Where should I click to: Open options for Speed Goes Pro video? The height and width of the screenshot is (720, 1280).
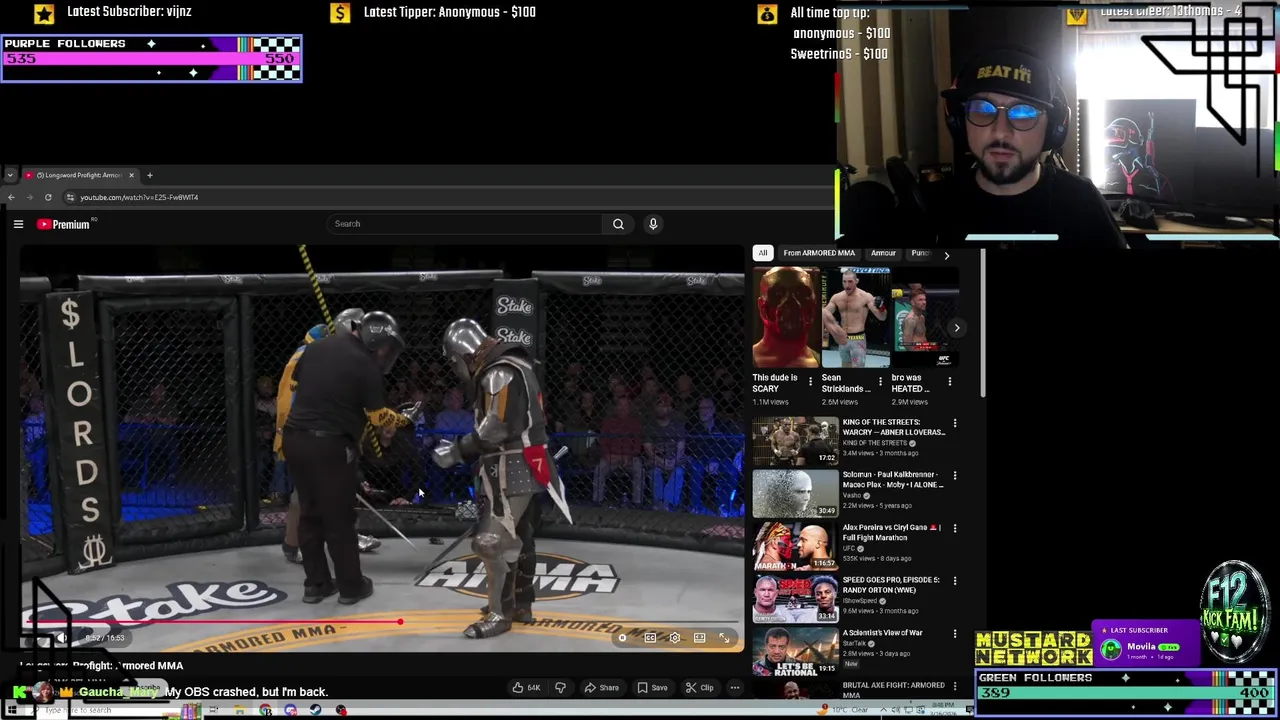955,581
